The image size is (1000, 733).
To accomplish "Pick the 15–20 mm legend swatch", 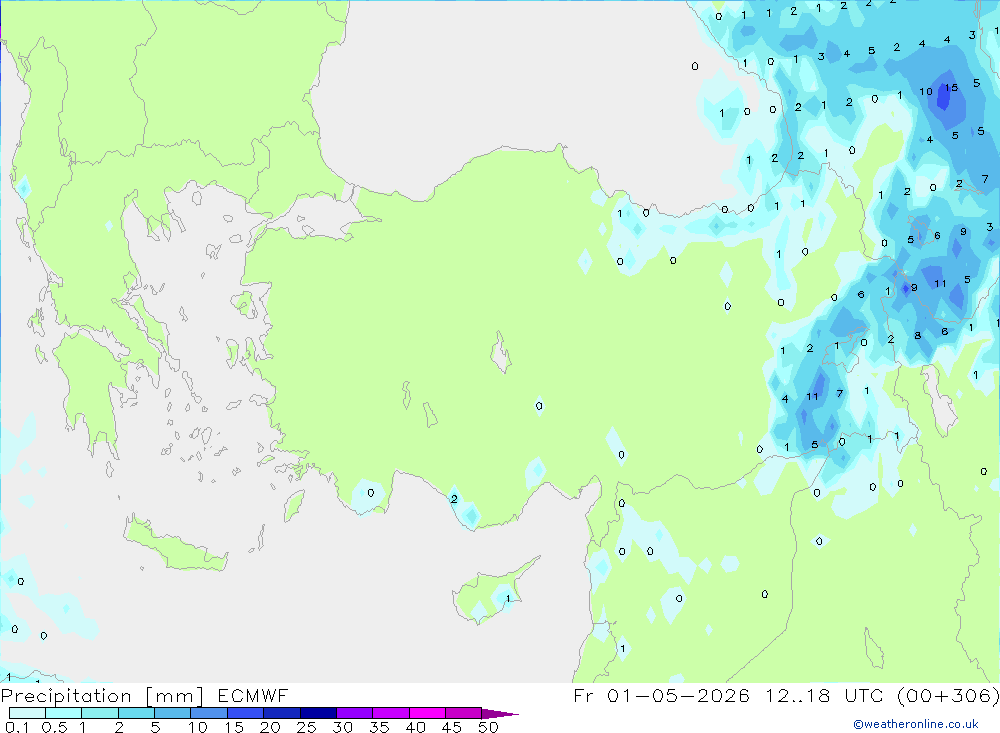I will [x=245, y=713].
